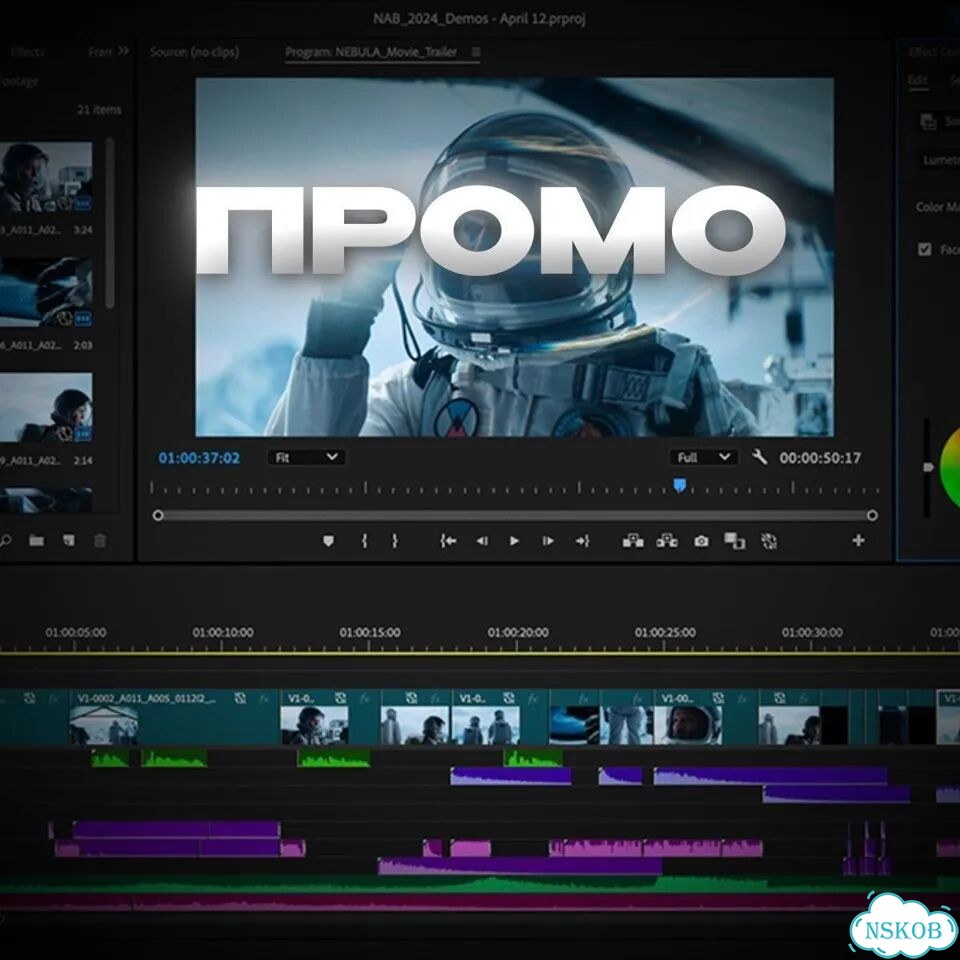Expand hidden panel tabs with double chevron

[x=124, y=51]
